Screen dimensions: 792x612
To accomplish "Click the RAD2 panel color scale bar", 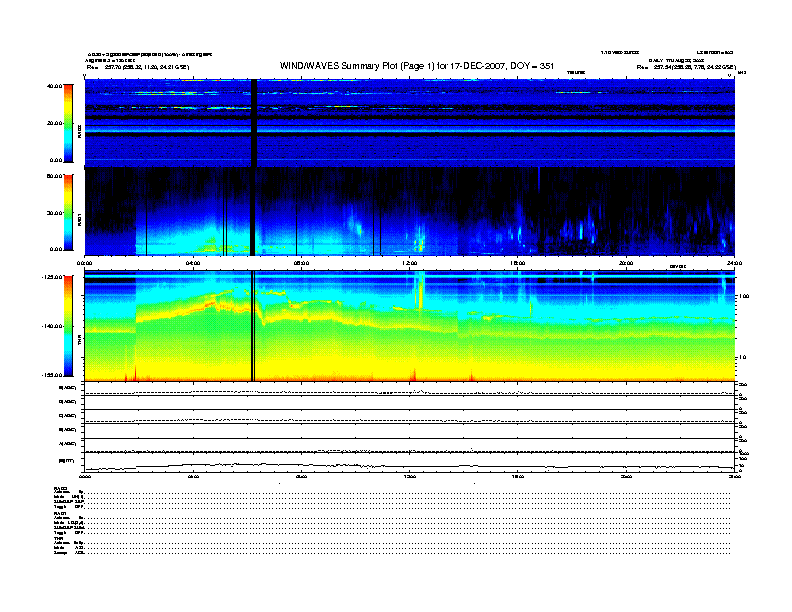I will coord(68,123).
